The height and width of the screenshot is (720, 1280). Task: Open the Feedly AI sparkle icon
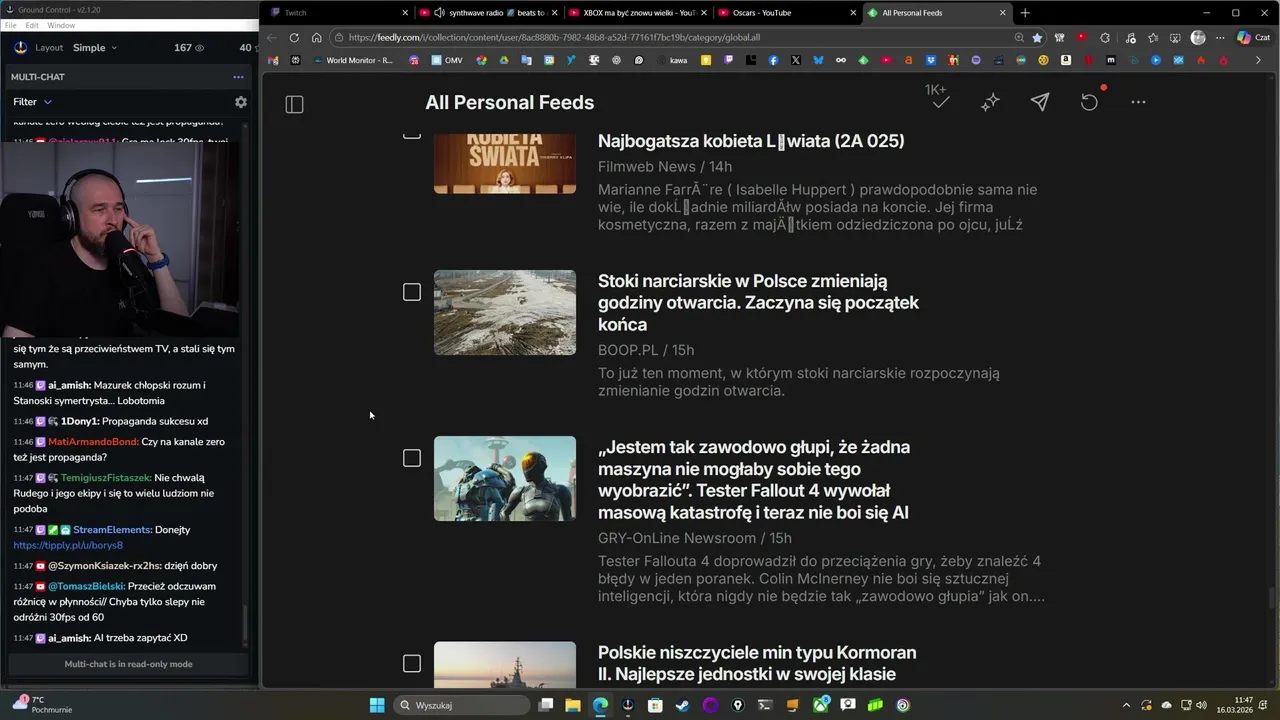pos(990,102)
